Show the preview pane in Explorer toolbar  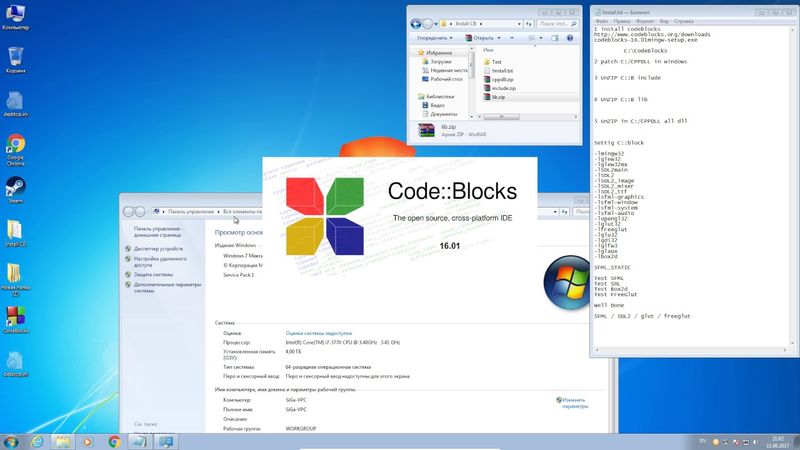(x=555, y=38)
